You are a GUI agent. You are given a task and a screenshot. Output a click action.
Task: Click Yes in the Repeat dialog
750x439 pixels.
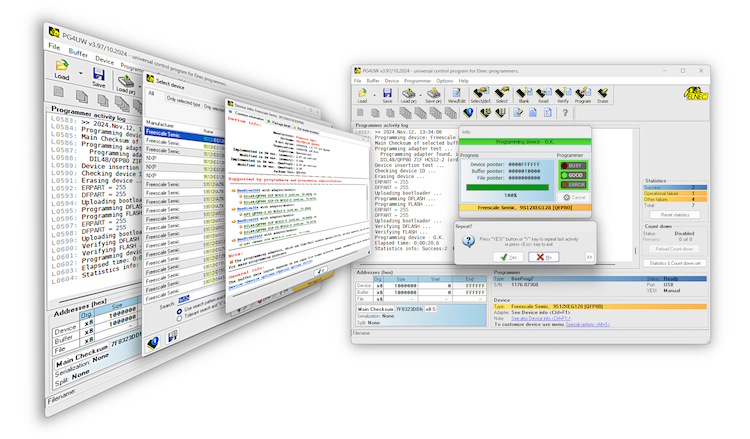pos(508,257)
